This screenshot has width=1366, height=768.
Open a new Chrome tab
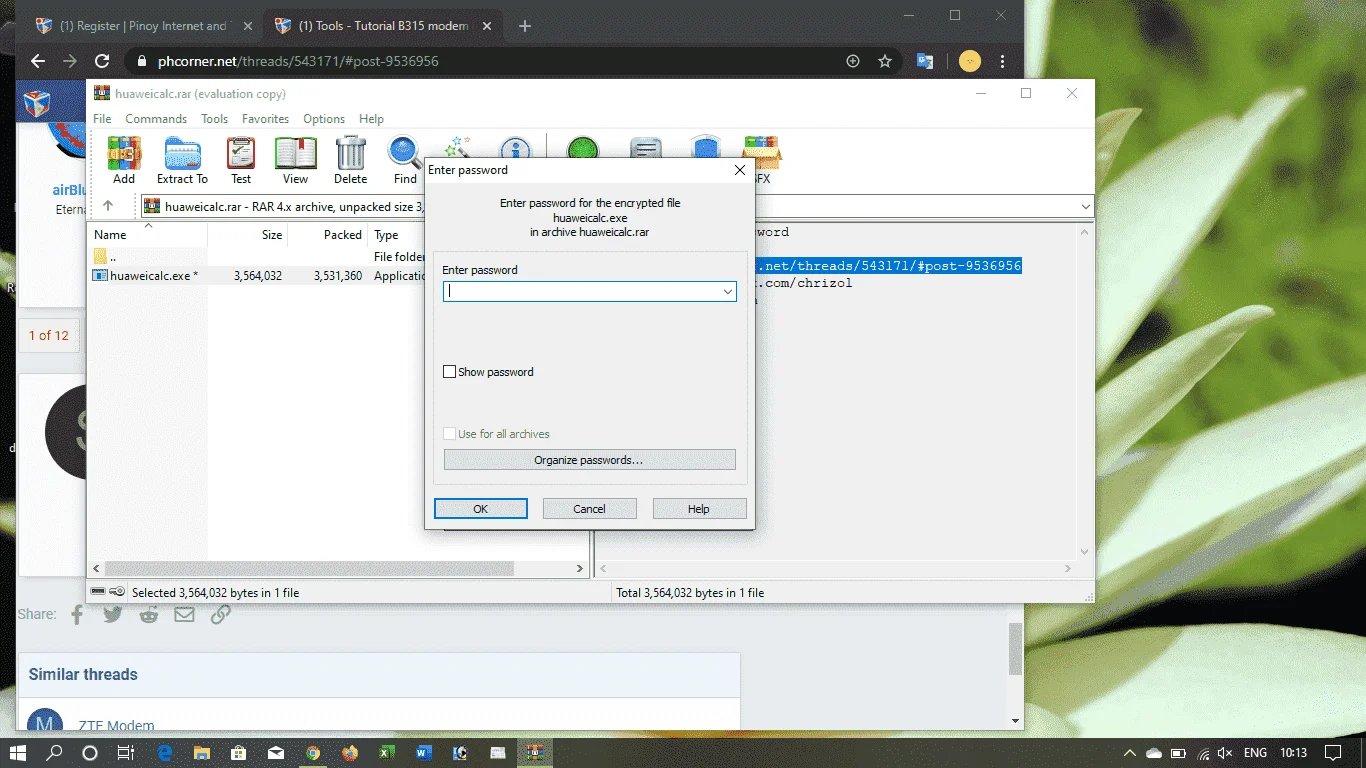click(x=525, y=26)
